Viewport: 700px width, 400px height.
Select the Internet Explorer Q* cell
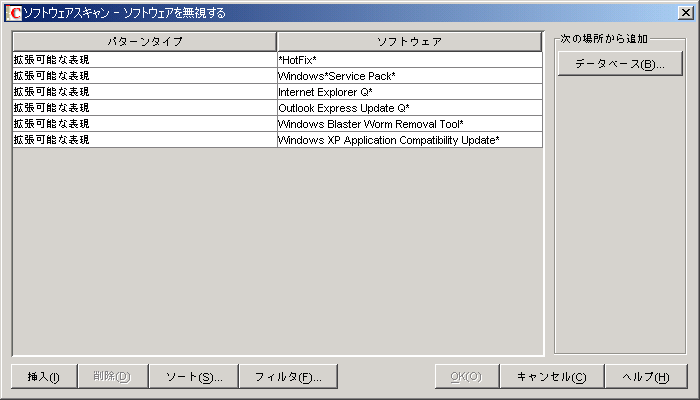click(409, 92)
